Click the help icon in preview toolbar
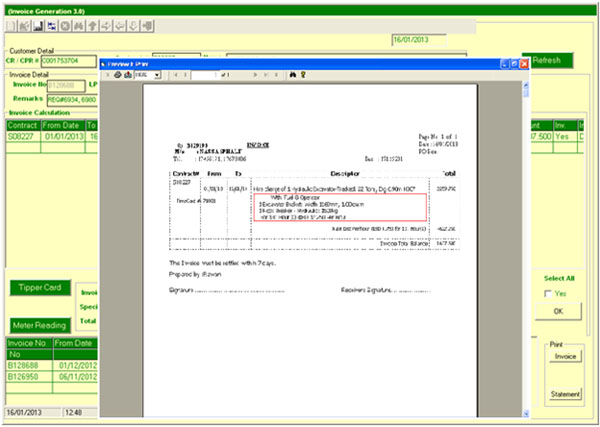 point(303,75)
